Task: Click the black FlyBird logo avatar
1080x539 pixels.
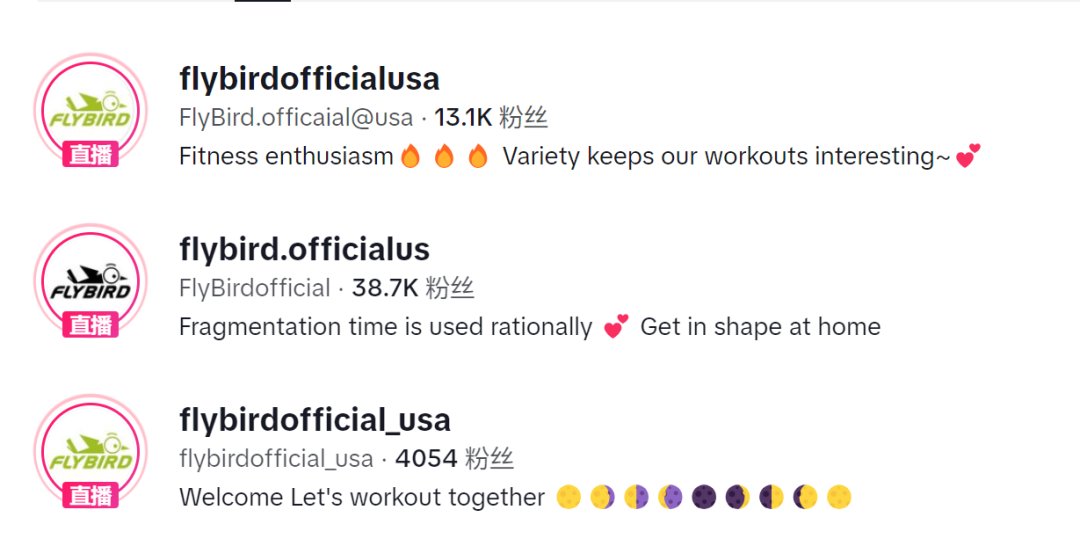Action: coord(90,278)
